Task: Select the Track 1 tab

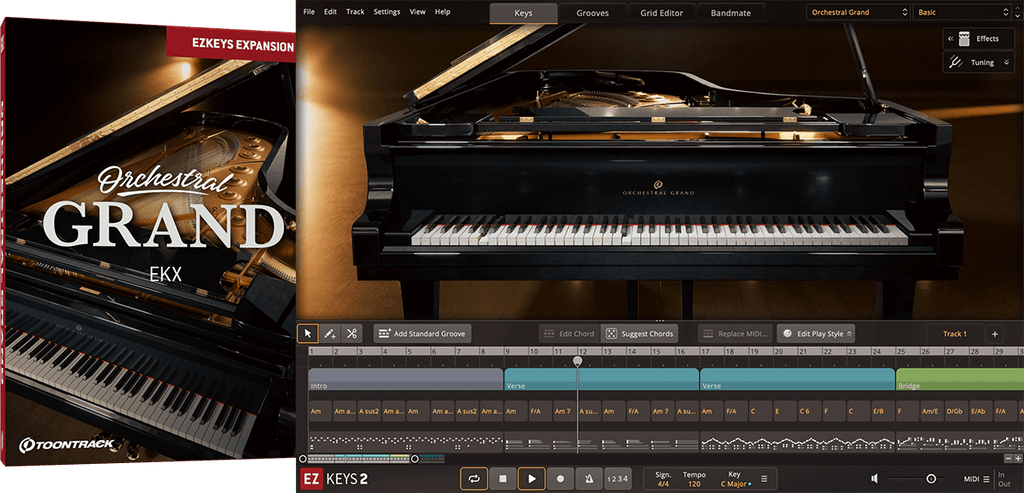Action: click(x=955, y=334)
